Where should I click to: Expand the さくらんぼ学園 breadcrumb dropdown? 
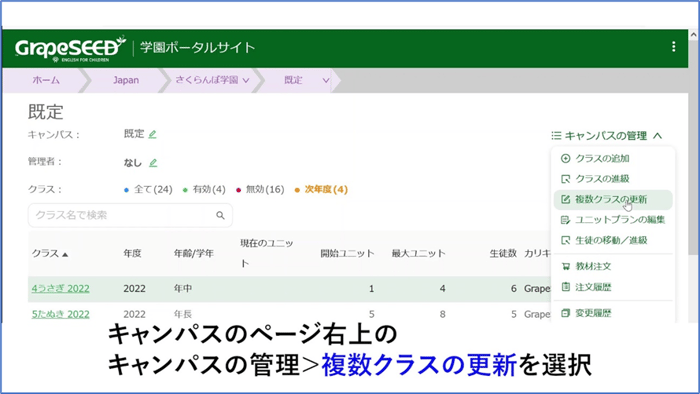(x=246, y=80)
